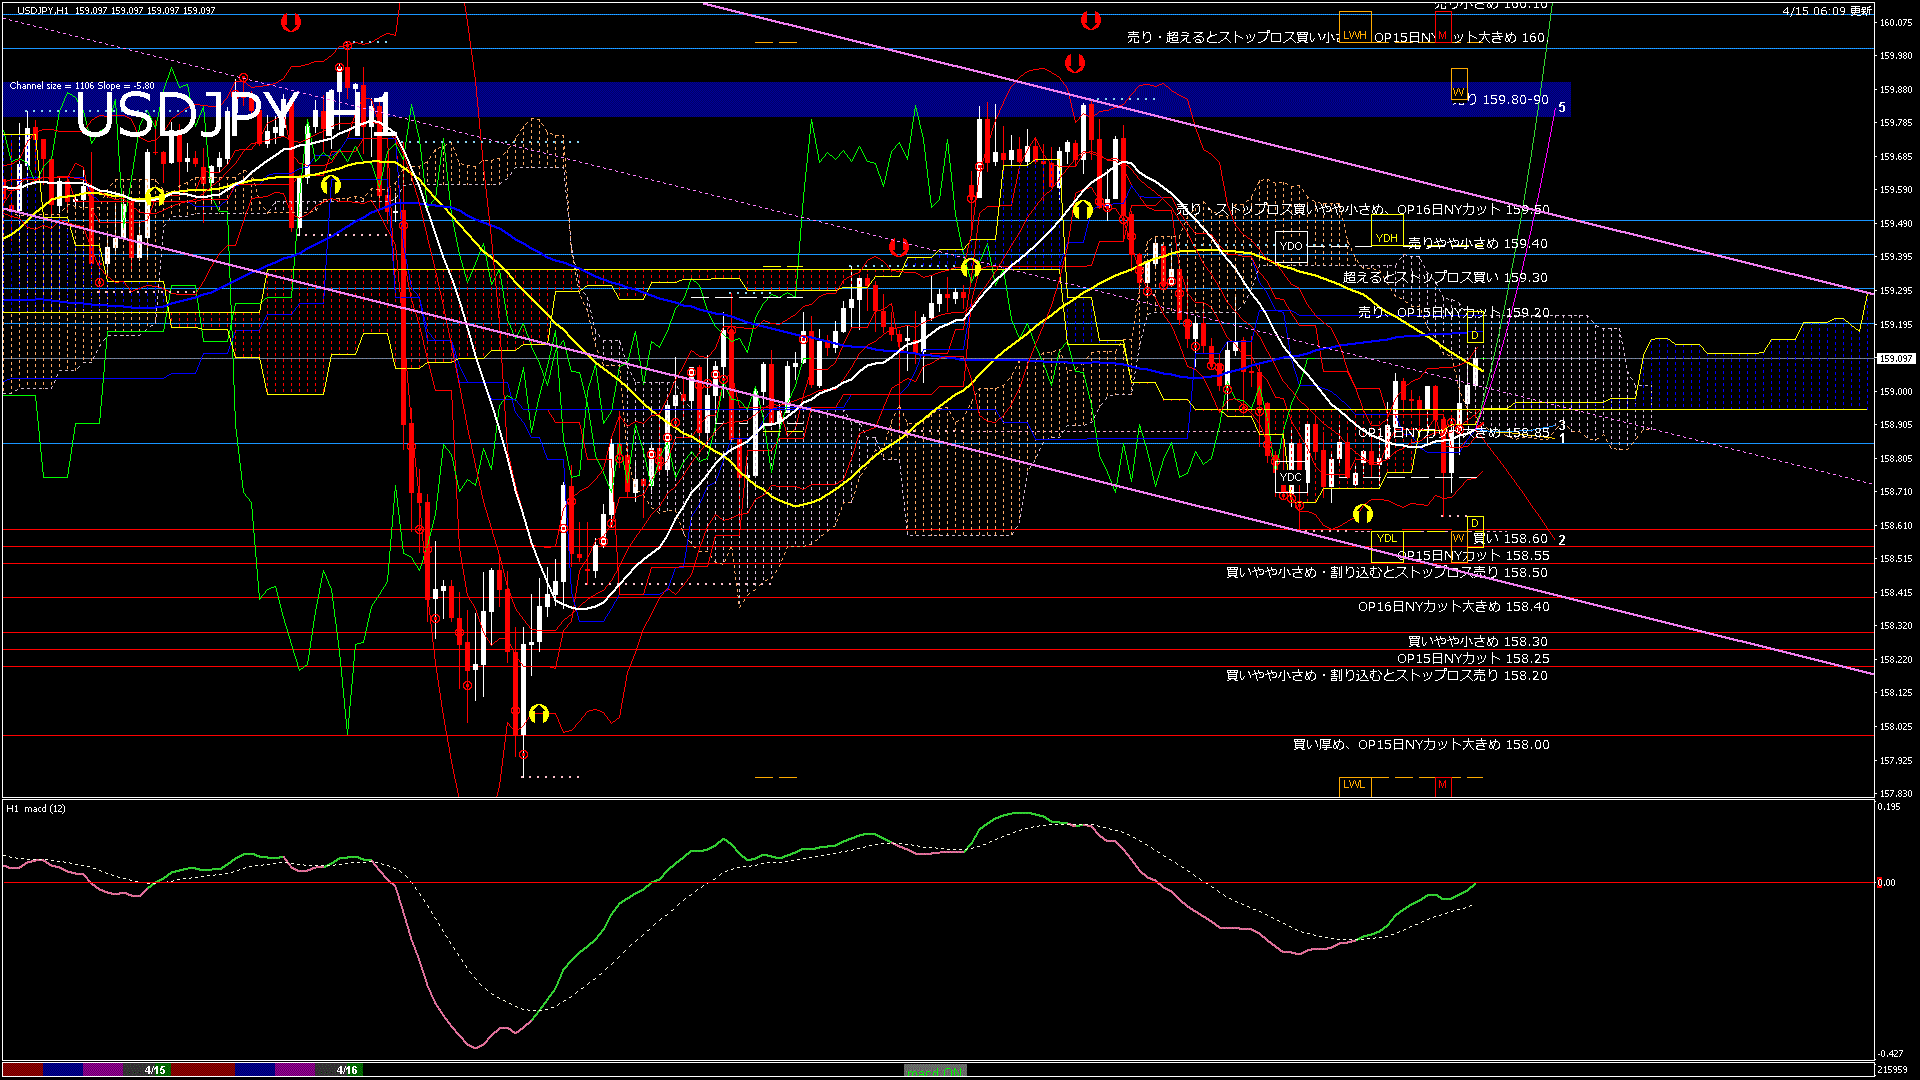
Task: Expand the YDC dashed level box
Action: pos(1292,478)
